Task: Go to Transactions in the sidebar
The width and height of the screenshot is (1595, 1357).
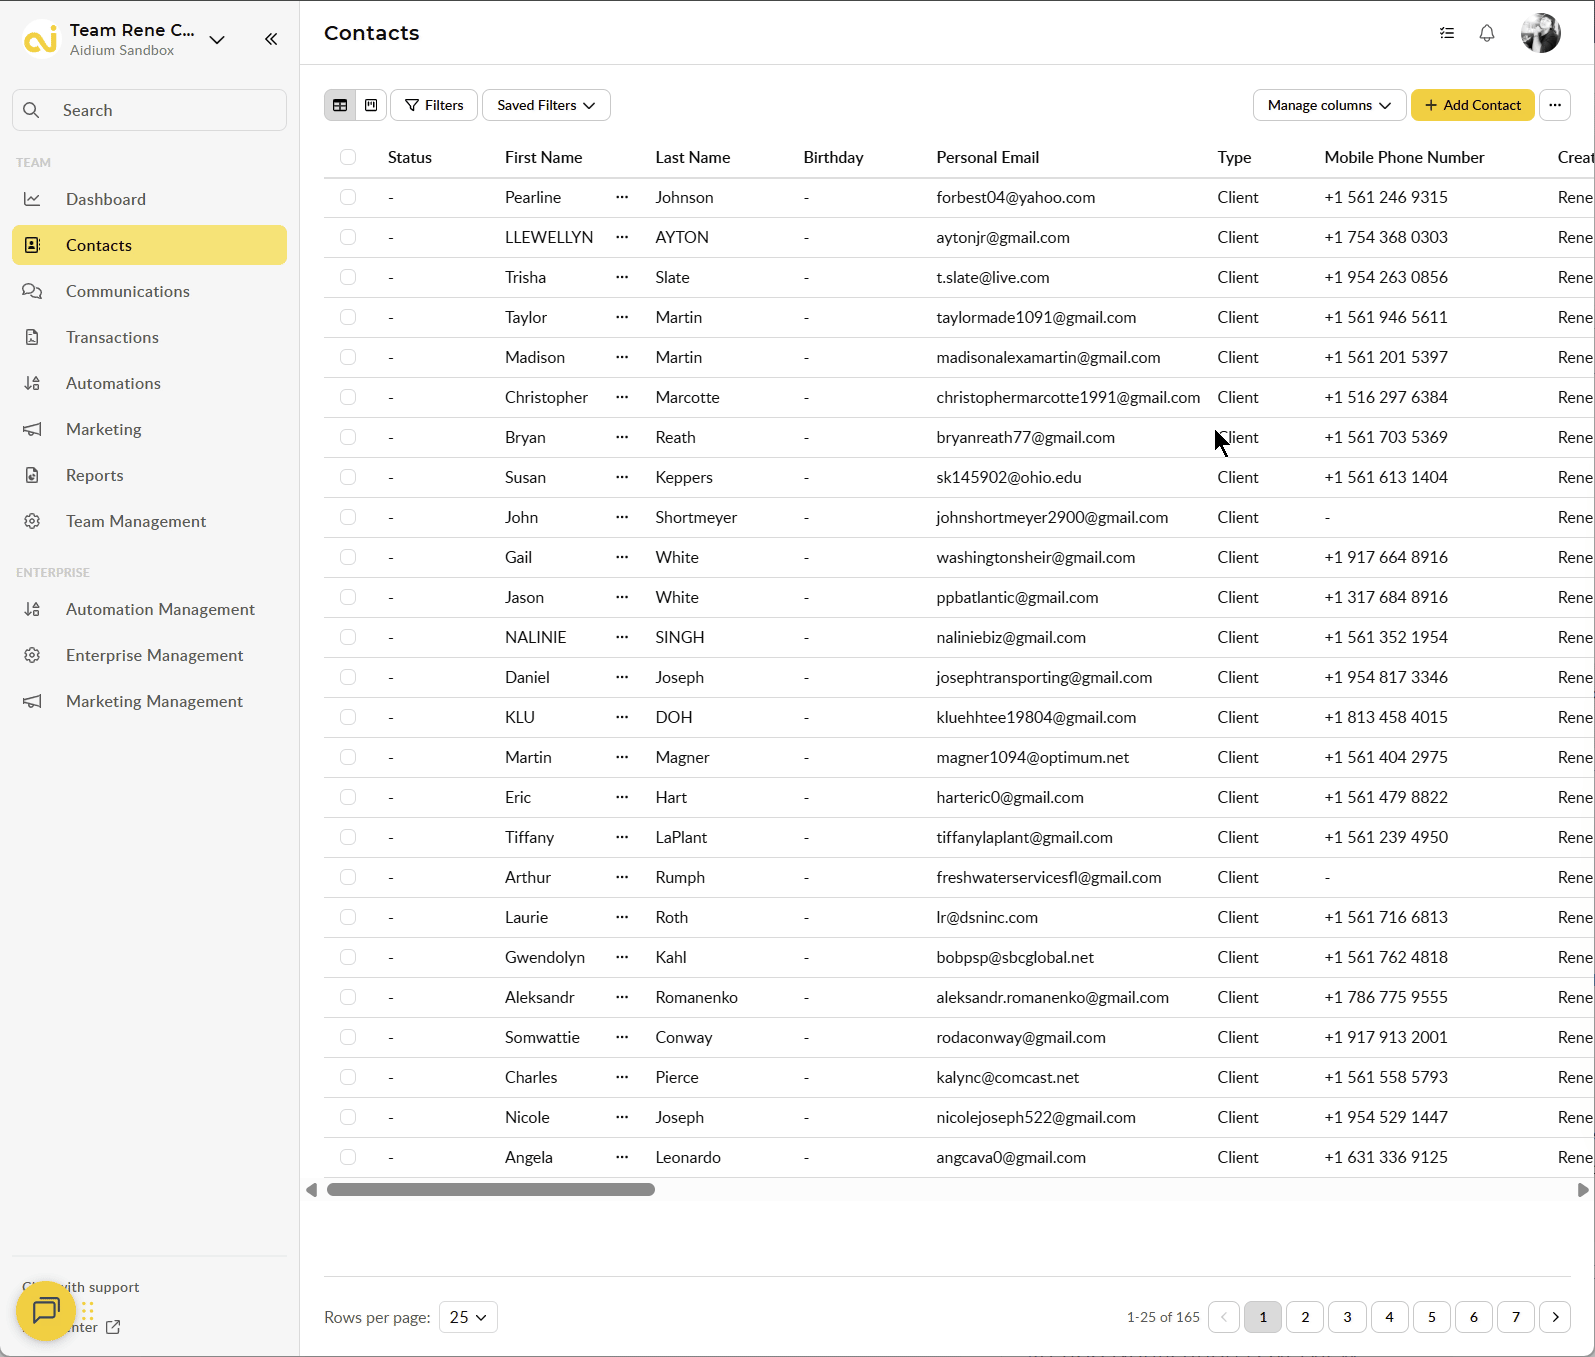Action: pos(112,337)
